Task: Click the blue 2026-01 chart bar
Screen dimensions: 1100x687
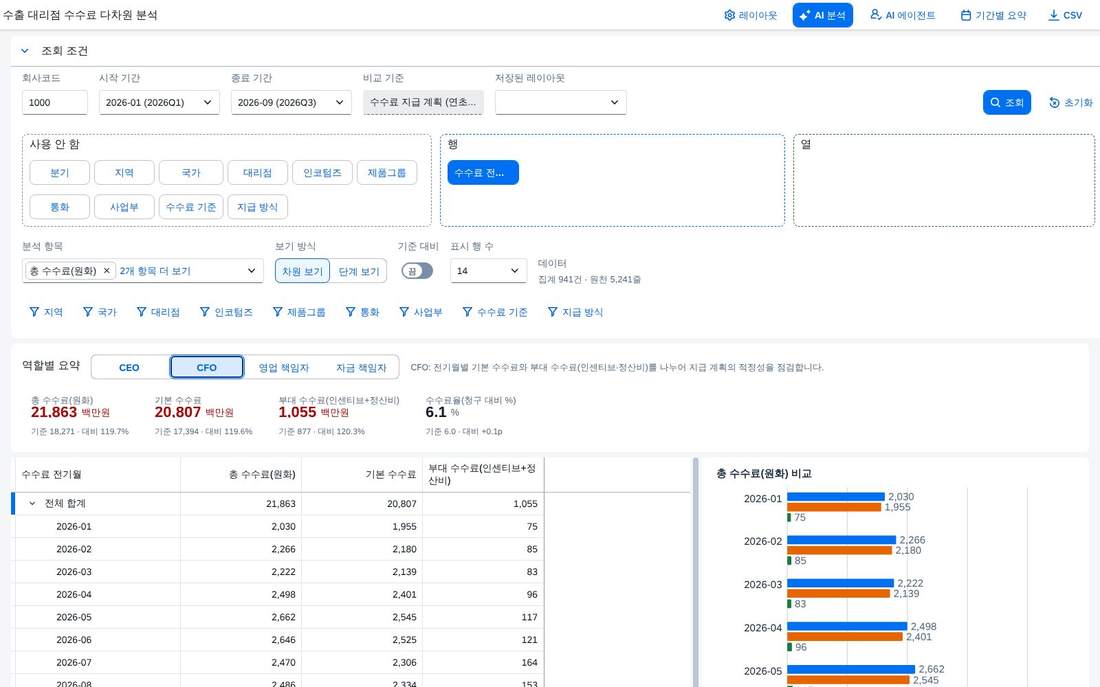Action: click(x=836, y=497)
